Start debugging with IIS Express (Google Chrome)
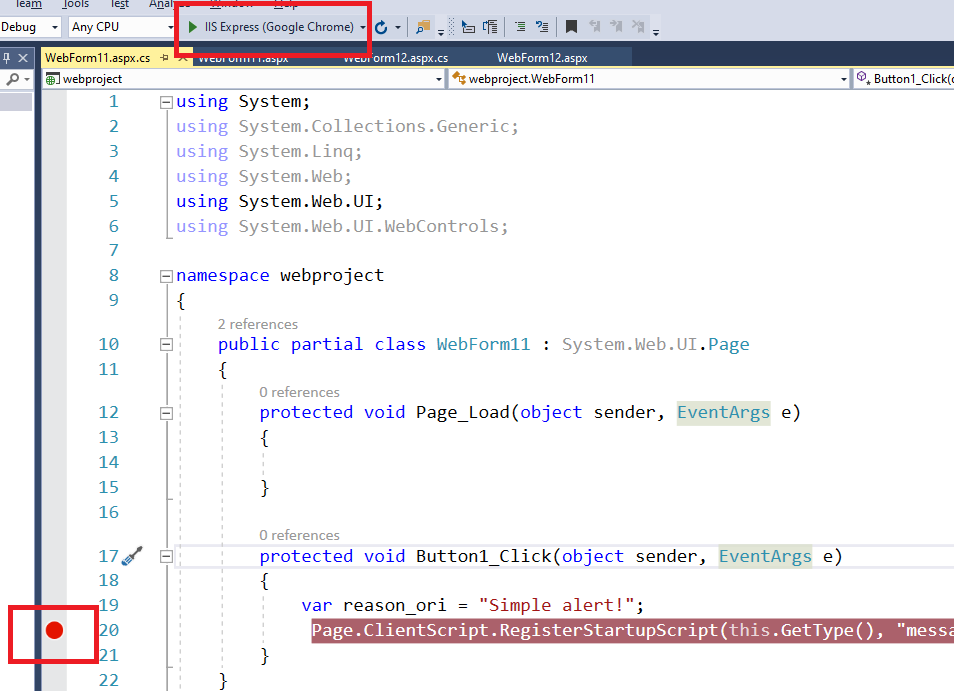954x691 pixels. tap(271, 27)
